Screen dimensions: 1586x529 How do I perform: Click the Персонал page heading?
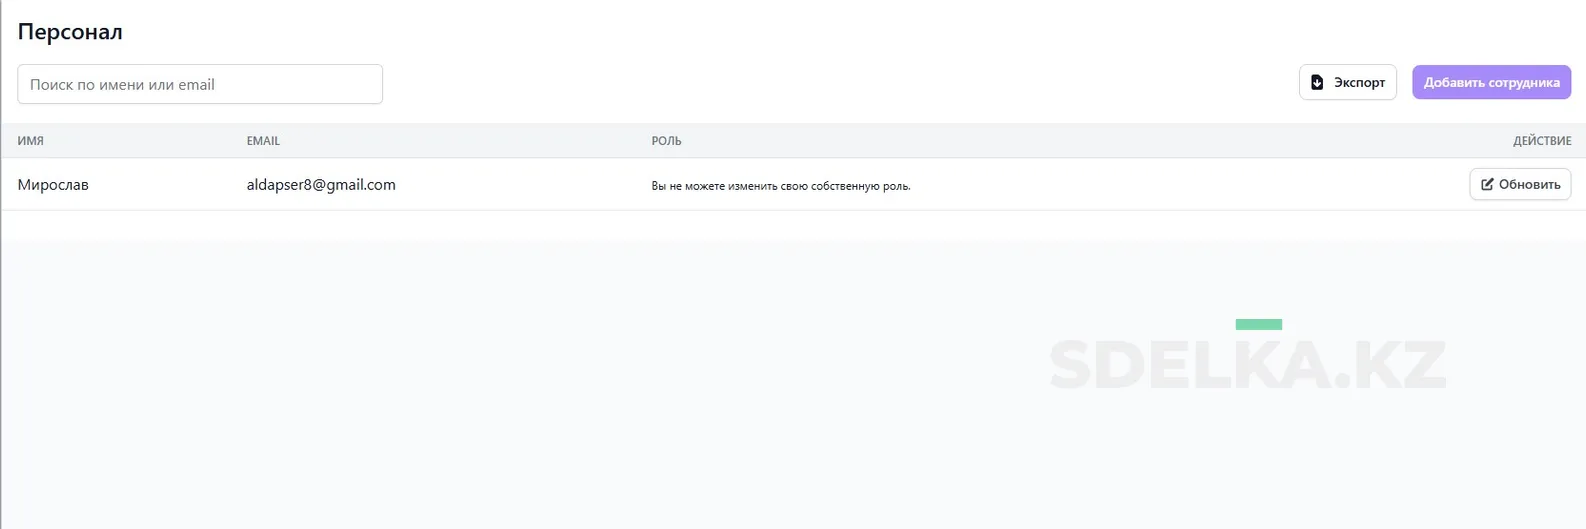click(x=70, y=32)
